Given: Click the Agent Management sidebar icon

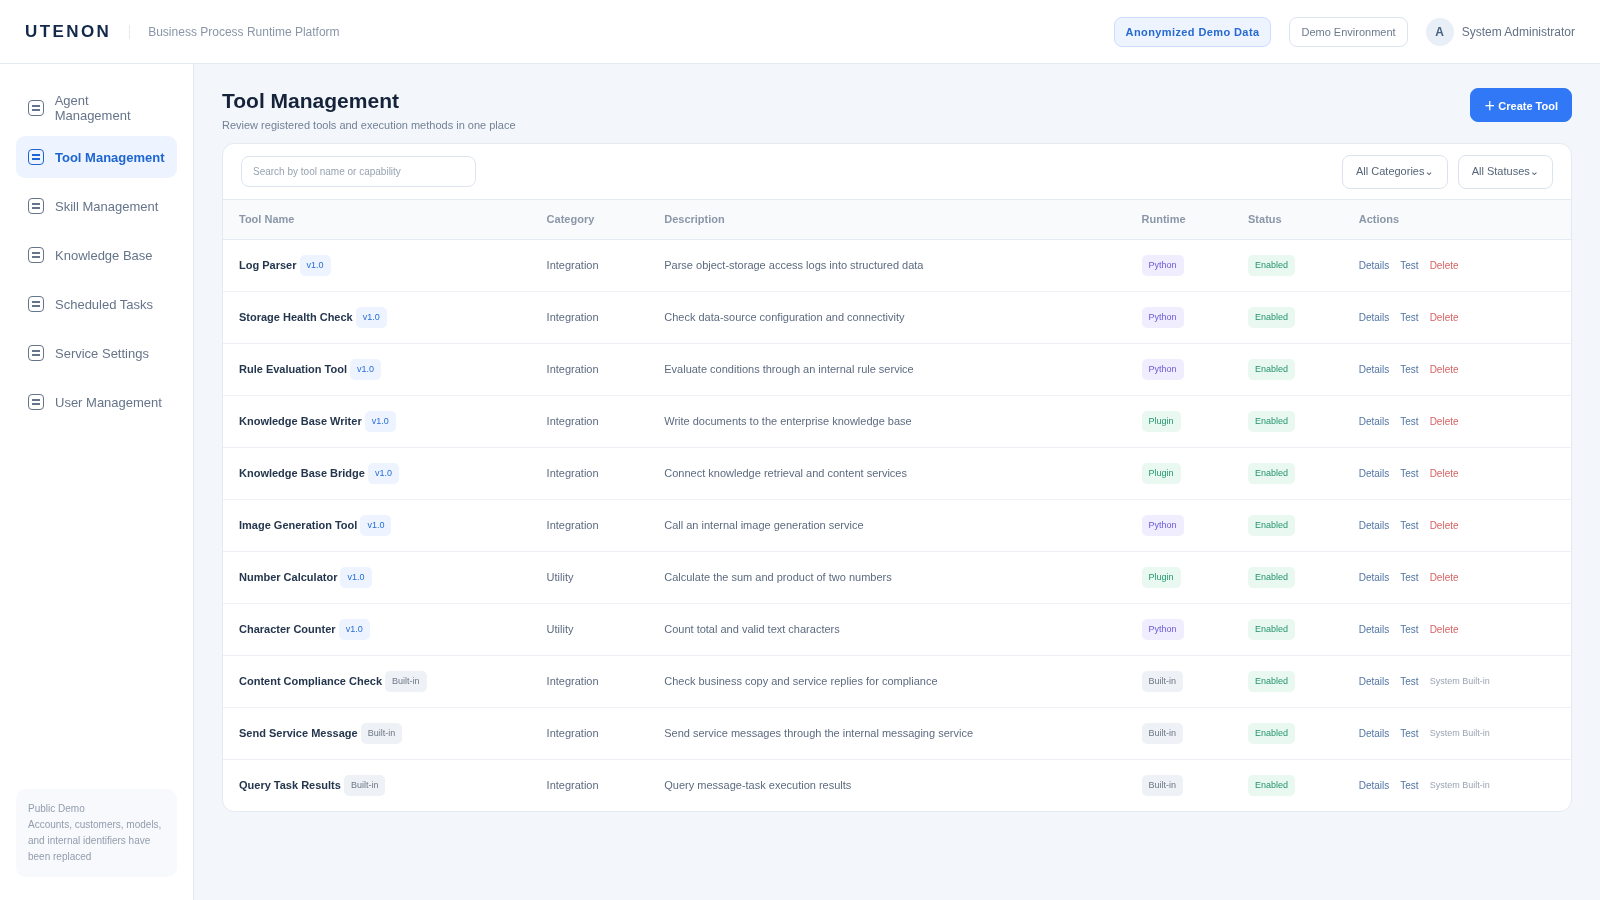Looking at the screenshot, I should 36,108.
